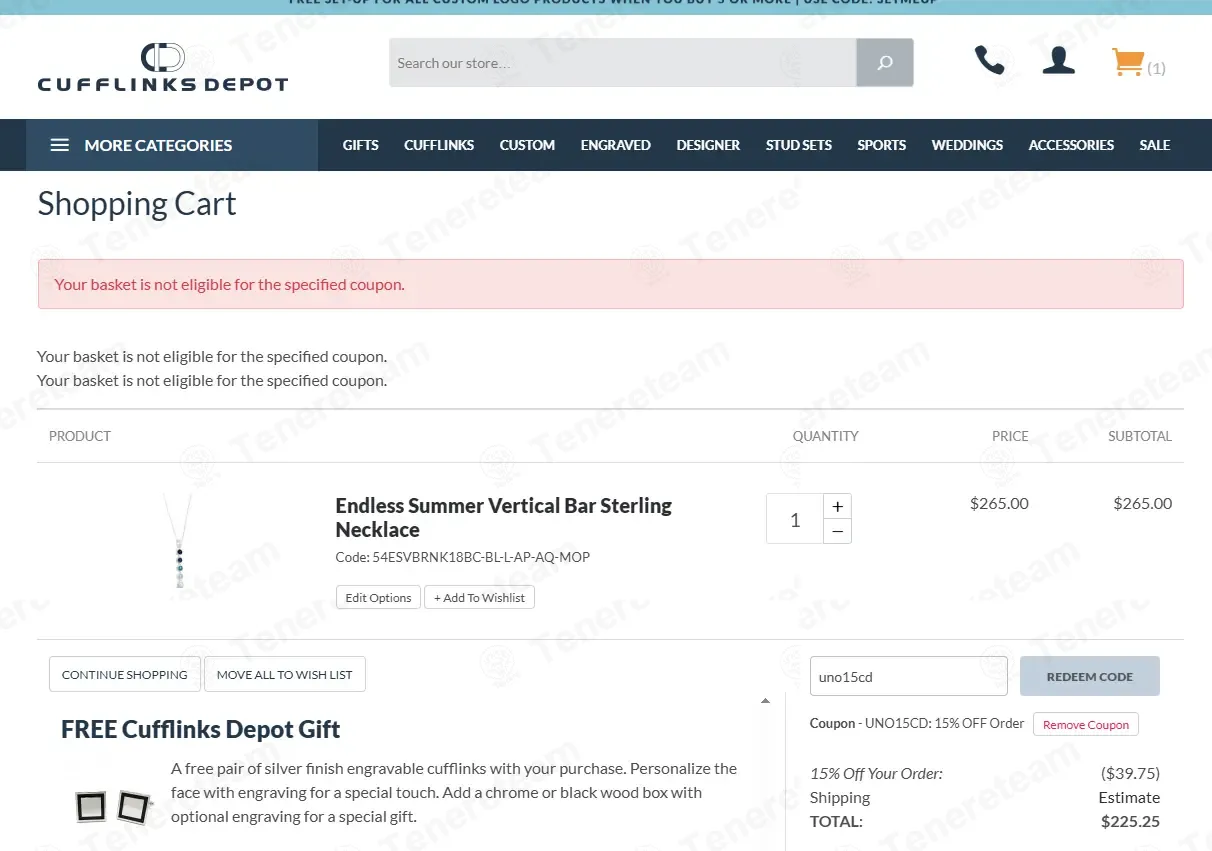1212x851 pixels.
Task: Click the Redeem Code button
Action: pos(1089,676)
